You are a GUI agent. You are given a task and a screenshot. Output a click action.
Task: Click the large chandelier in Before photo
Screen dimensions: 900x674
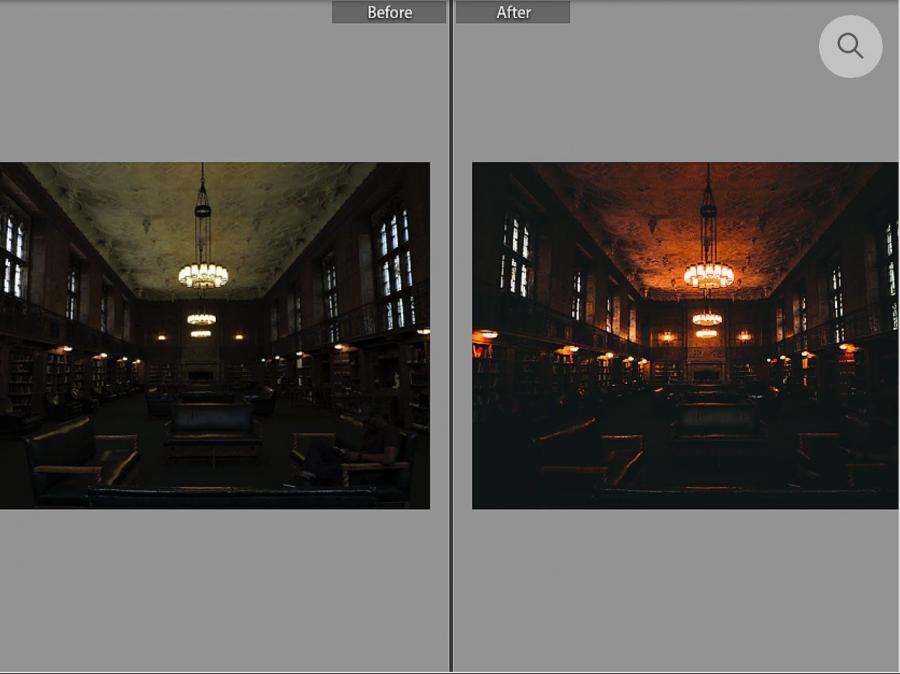(x=203, y=272)
